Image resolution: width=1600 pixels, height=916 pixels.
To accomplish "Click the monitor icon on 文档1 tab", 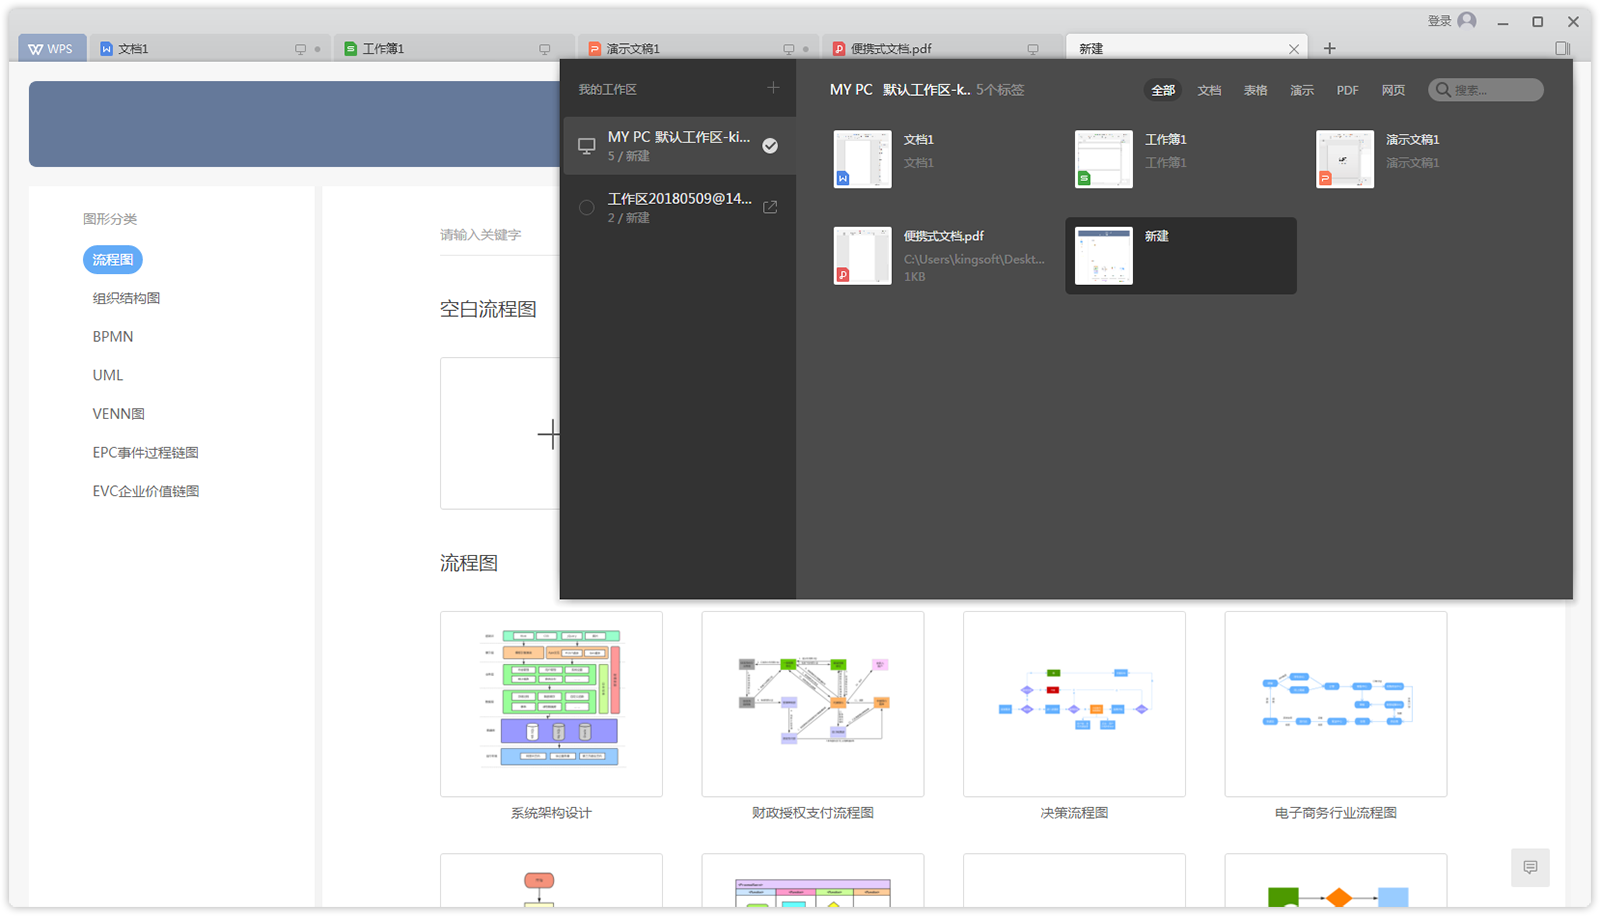I will [x=300, y=49].
